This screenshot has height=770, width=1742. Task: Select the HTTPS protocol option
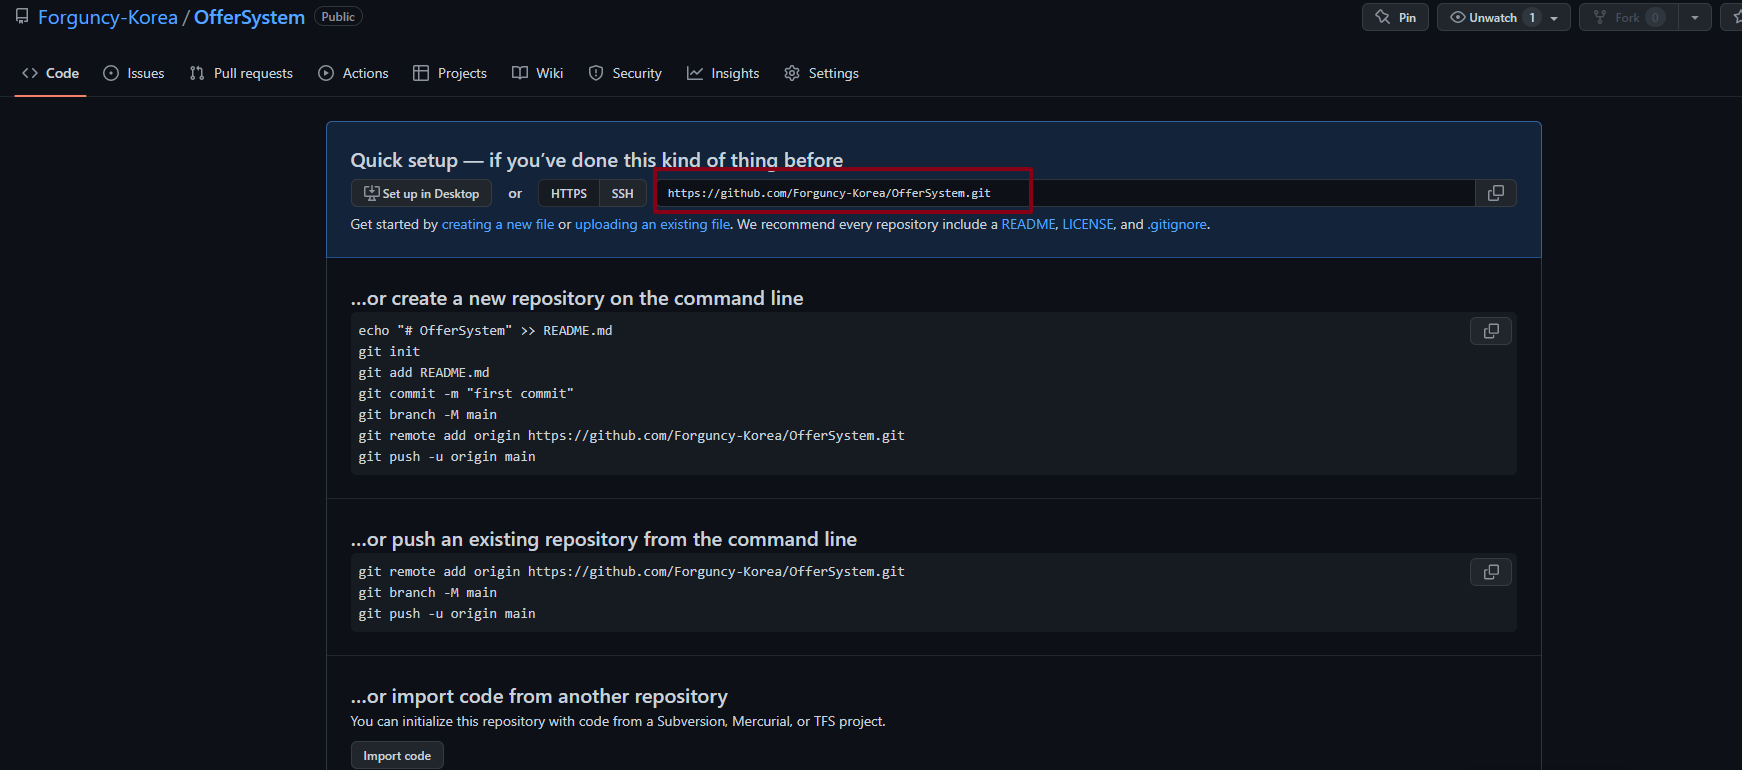[568, 193]
